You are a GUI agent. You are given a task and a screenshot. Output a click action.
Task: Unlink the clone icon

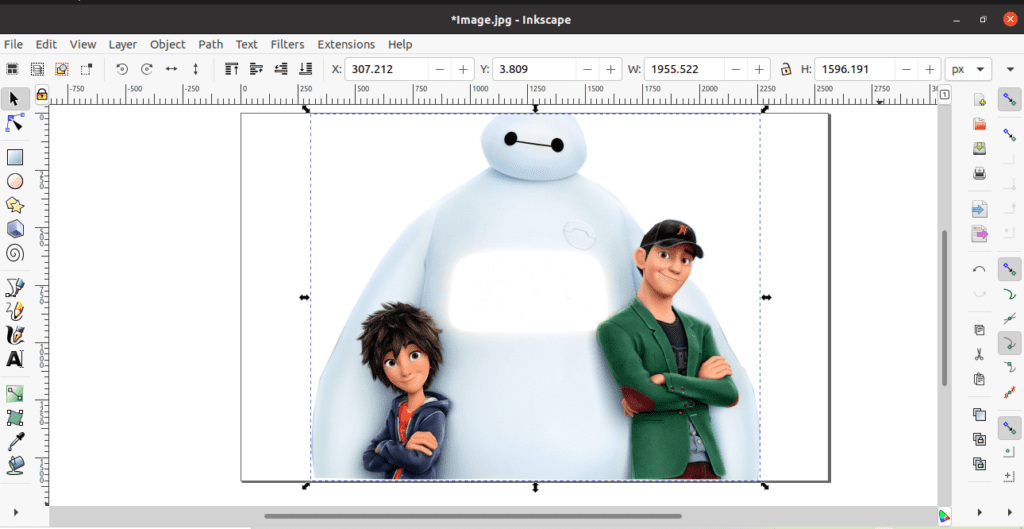pyautogui.click(x=979, y=464)
